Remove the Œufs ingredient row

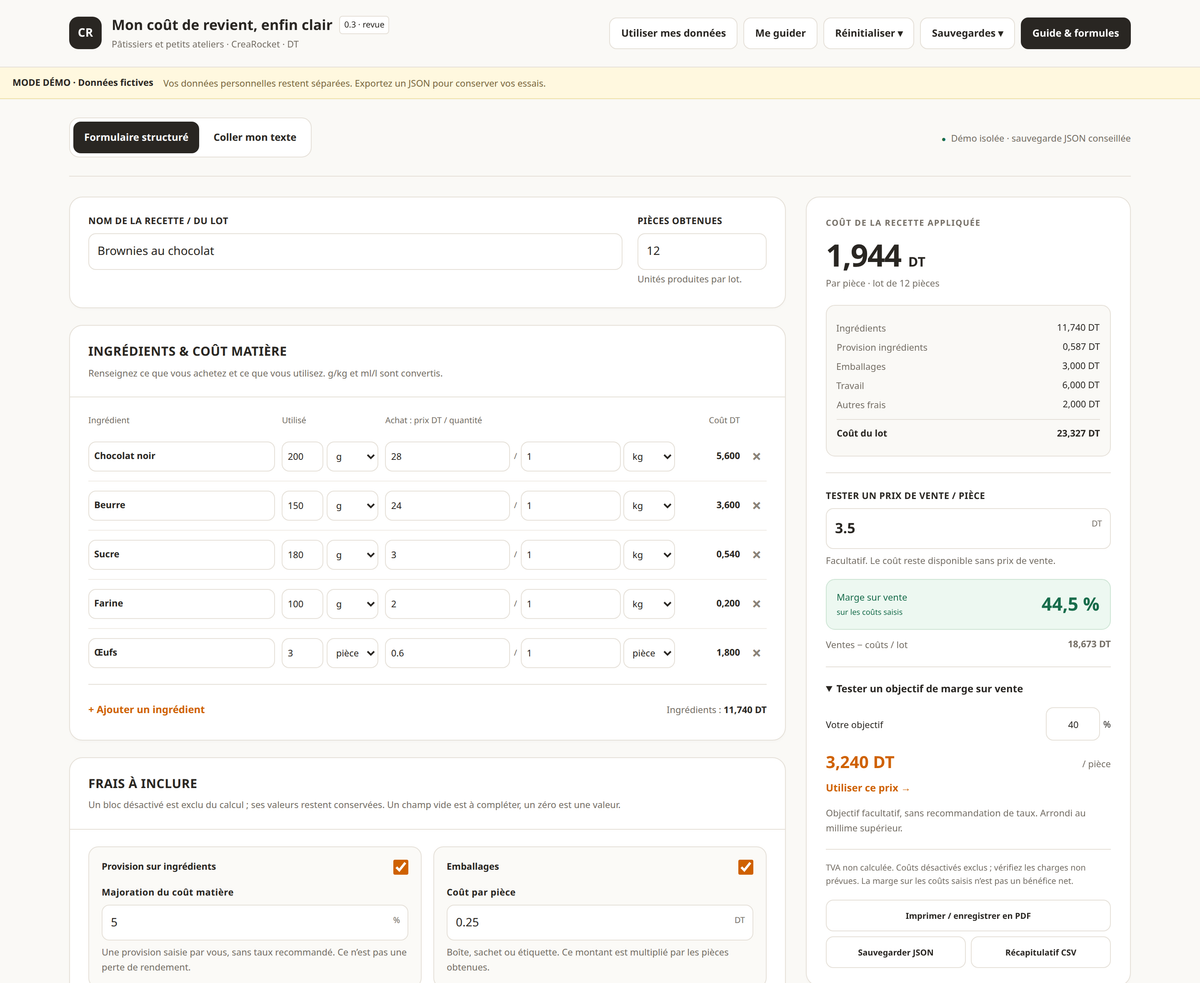coord(756,653)
